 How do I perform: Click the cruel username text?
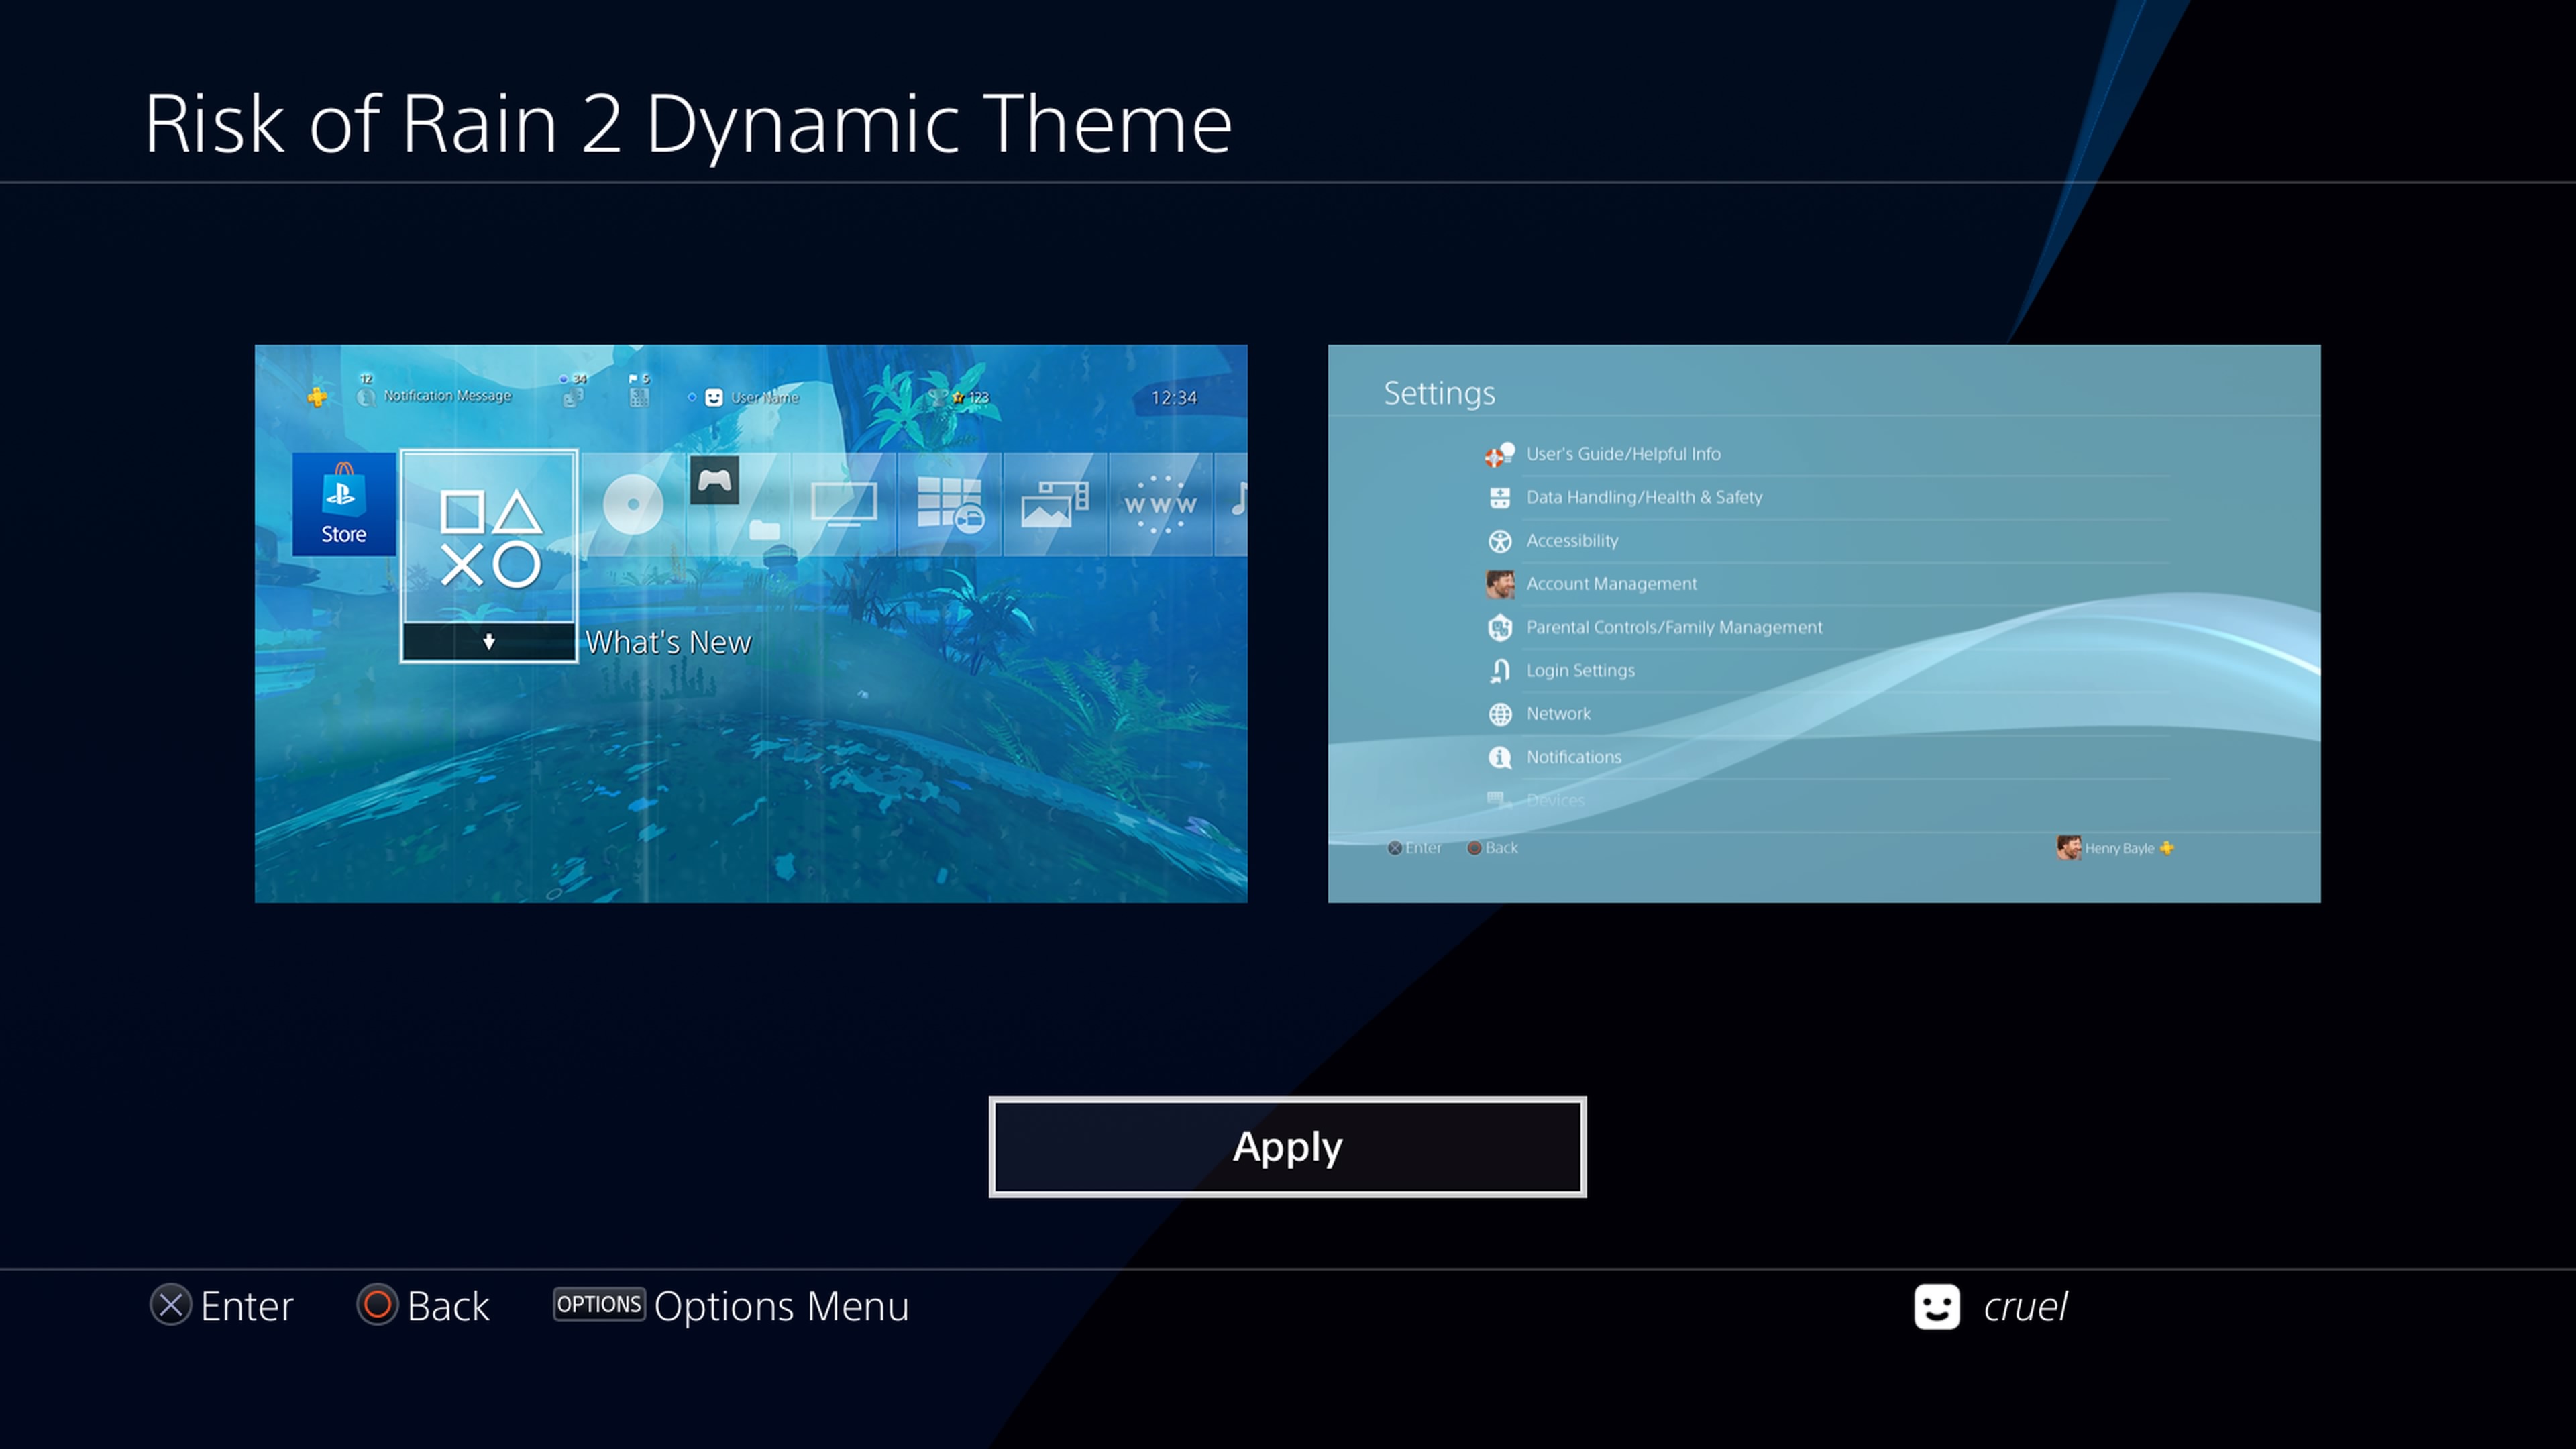pos(2025,1306)
